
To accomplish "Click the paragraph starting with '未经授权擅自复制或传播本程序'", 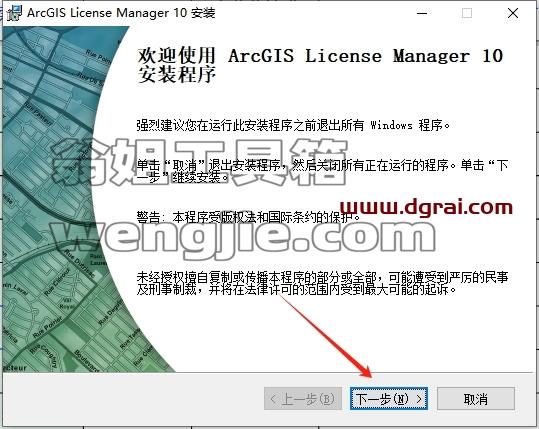I will click(x=322, y=283).
